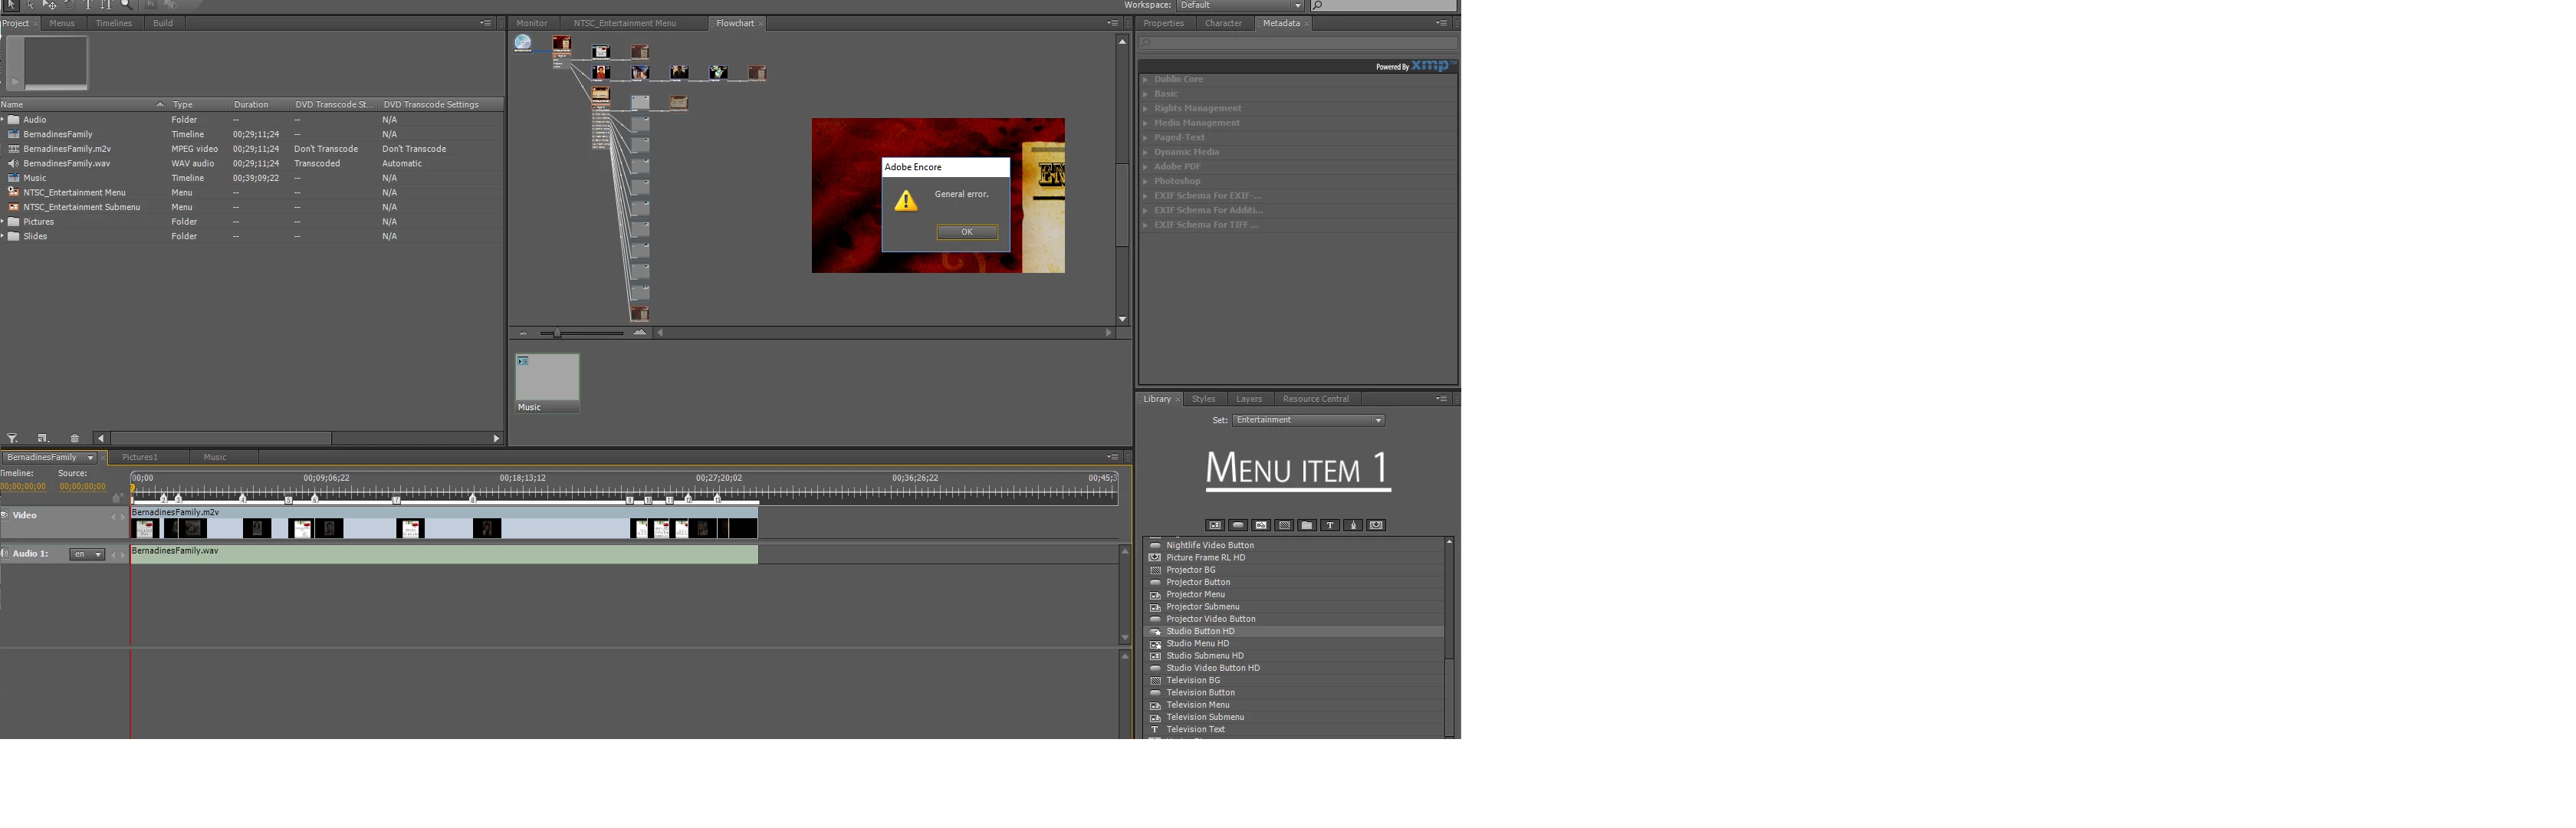Select Studio Menu HD in the library list
This screenshot has height=828, width=2576.
pos(1197,644)
